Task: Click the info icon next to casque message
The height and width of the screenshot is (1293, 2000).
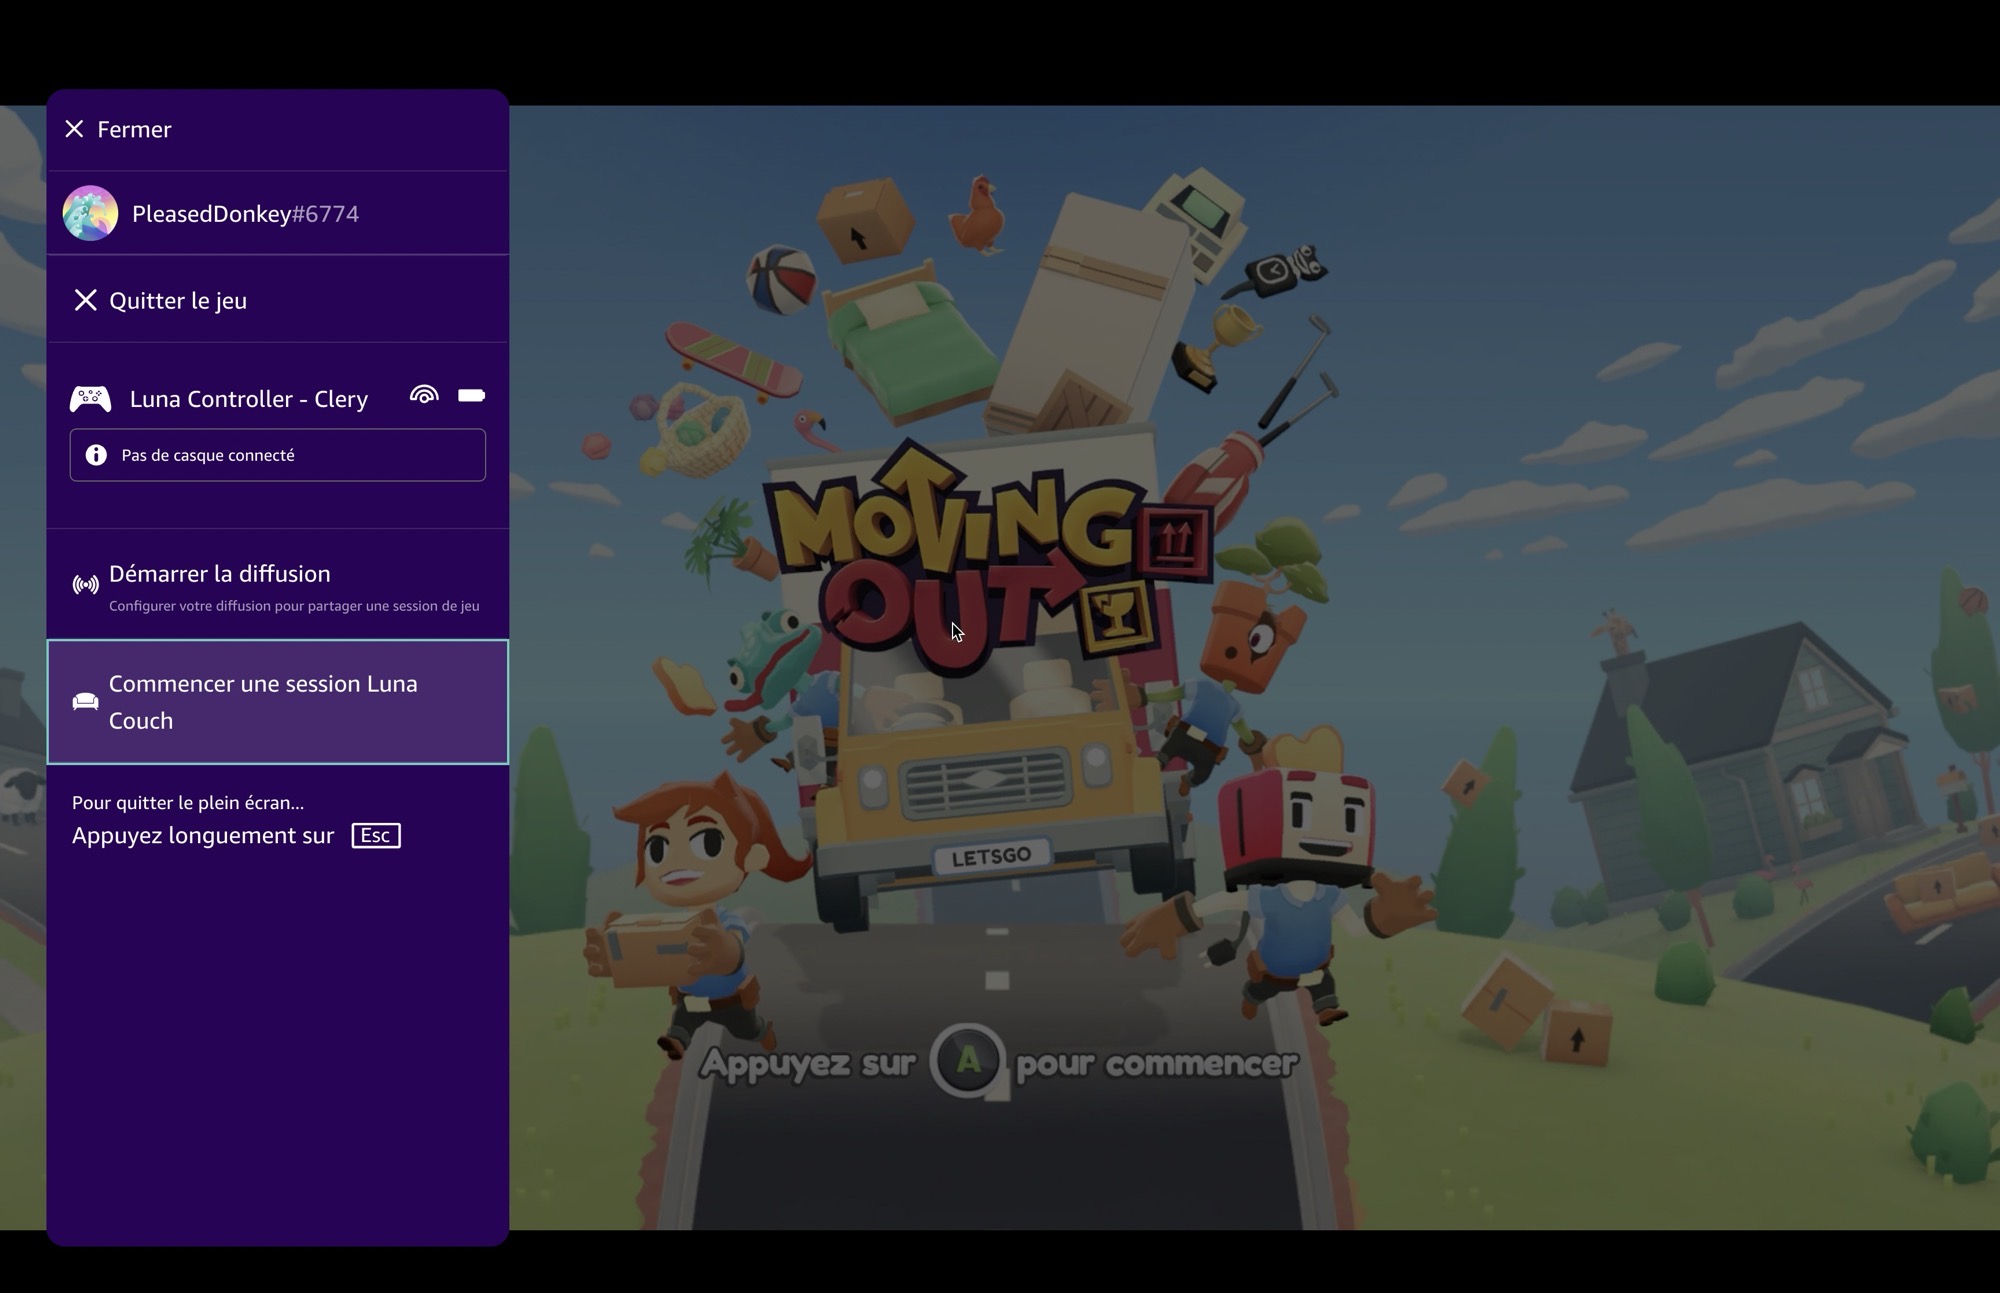Action: click(95, 455)
